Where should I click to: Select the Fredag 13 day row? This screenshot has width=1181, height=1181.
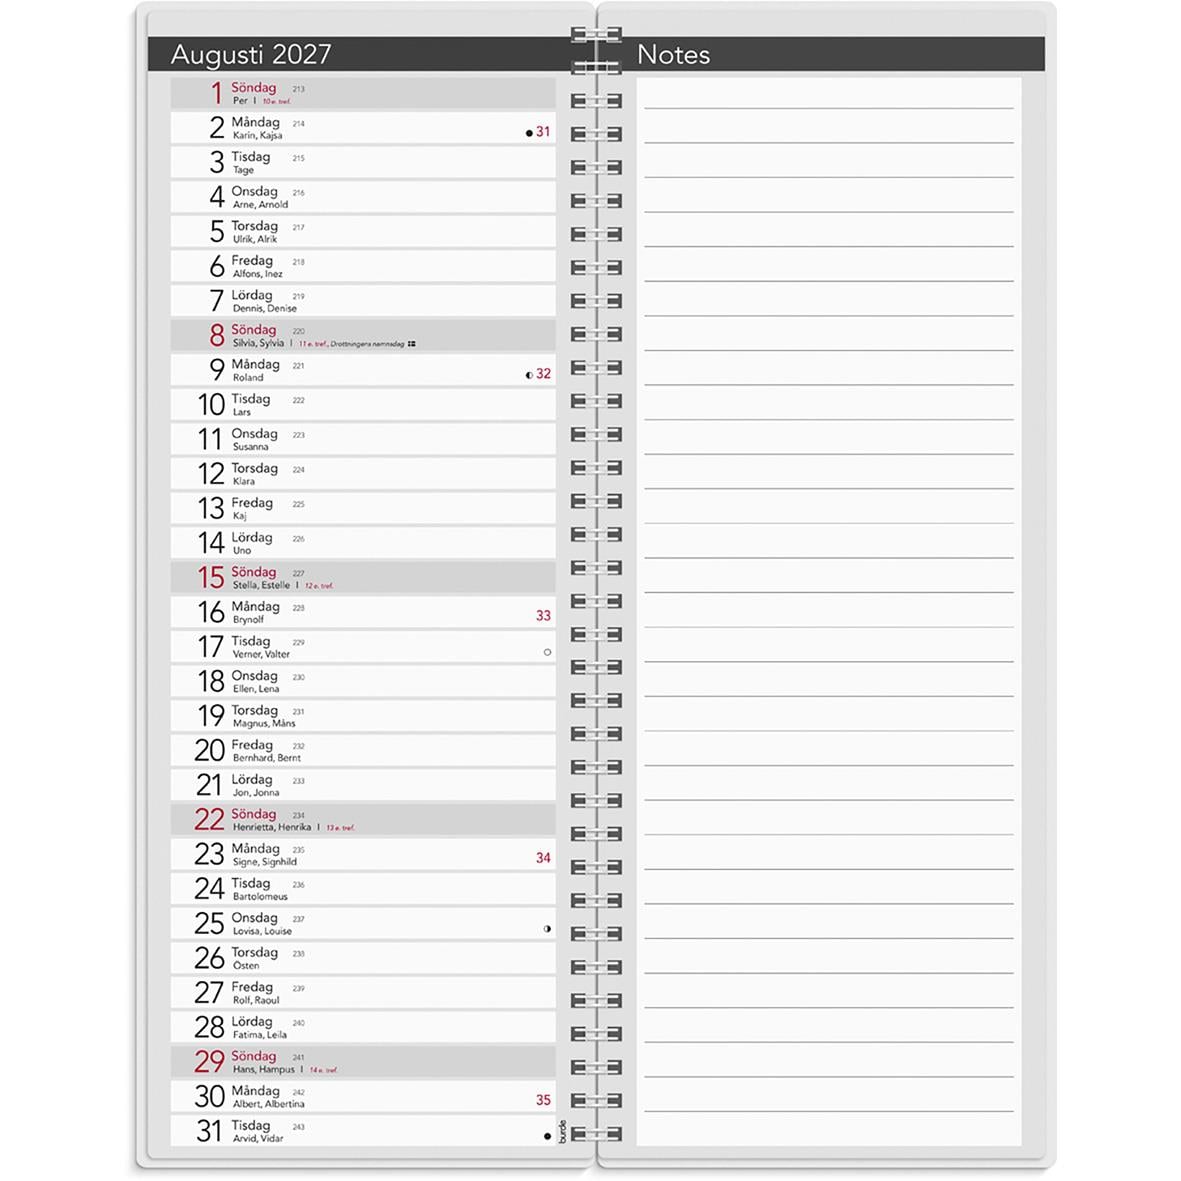tap(363, 508)
